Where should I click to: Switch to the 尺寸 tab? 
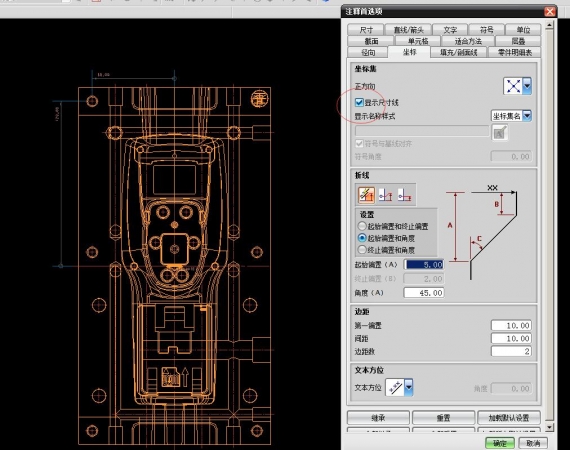pos(366,29)
